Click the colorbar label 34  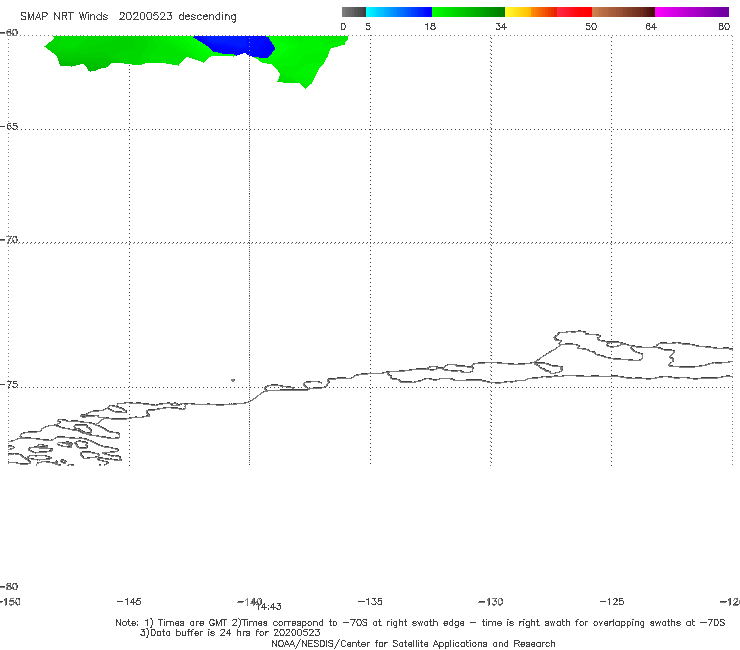(x=501, y=26)
